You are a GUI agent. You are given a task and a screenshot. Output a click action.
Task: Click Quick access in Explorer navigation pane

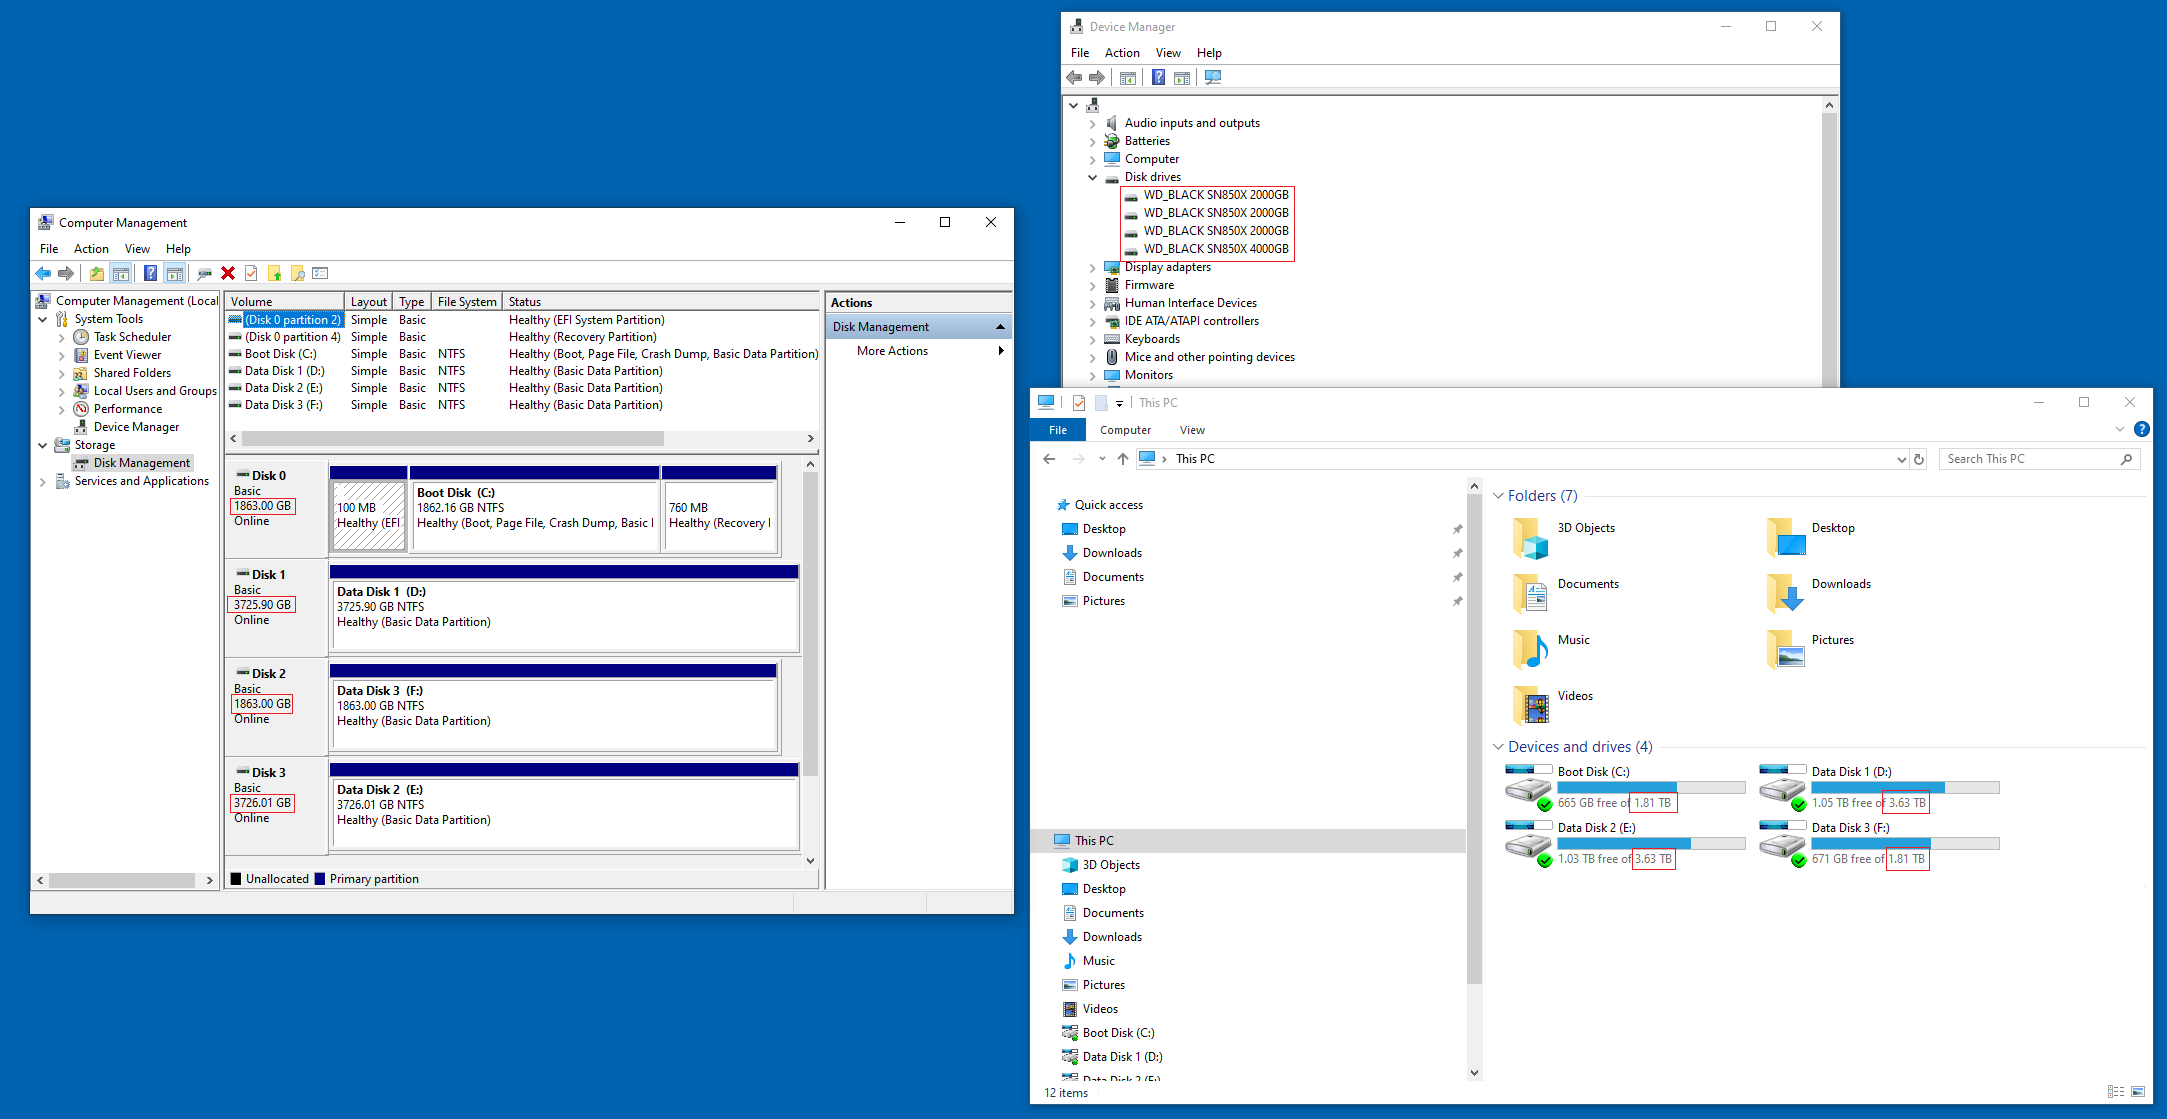(1108, 505)
